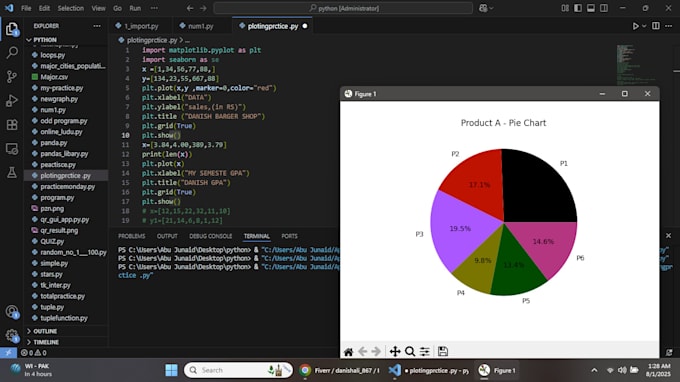680x382 pixels.
Task: Open the Explorer view in activity bar
Action: (x=12, y=29)
